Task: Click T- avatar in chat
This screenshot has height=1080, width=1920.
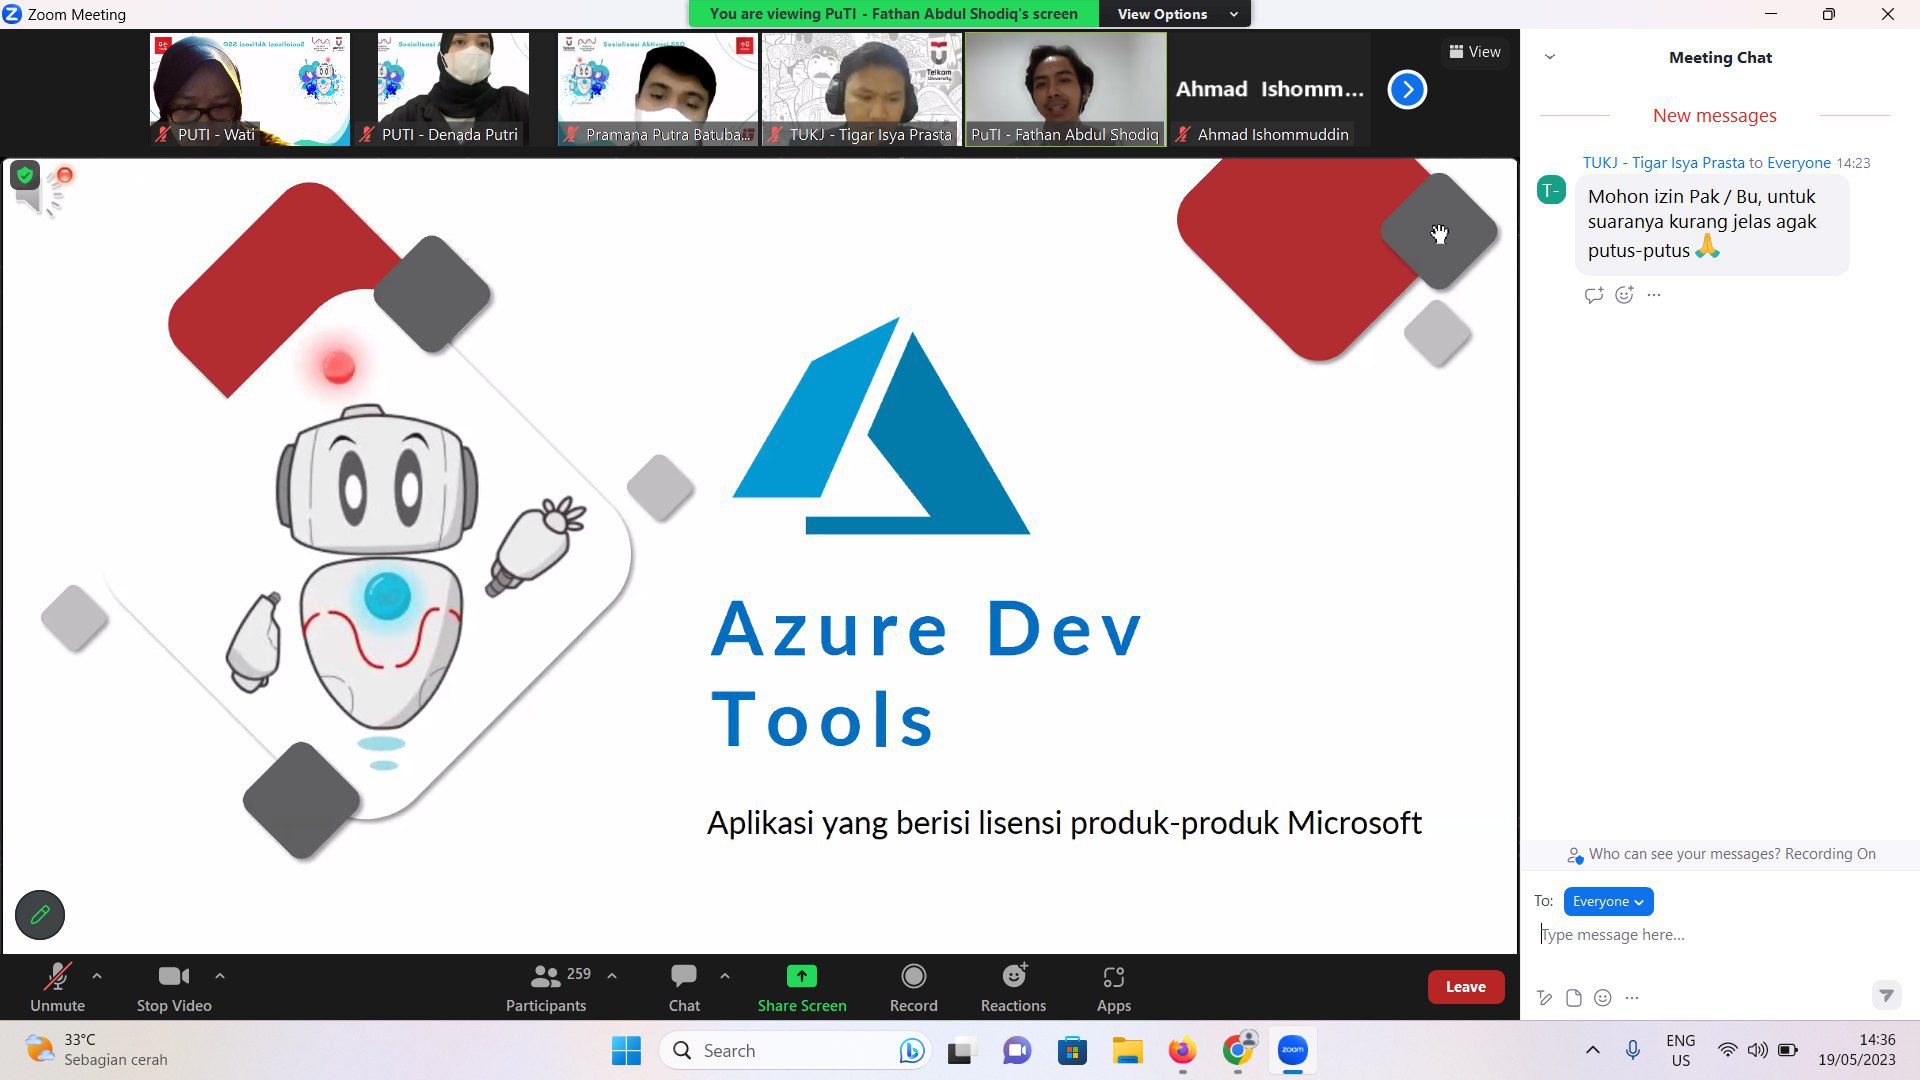Action: 1551,190
